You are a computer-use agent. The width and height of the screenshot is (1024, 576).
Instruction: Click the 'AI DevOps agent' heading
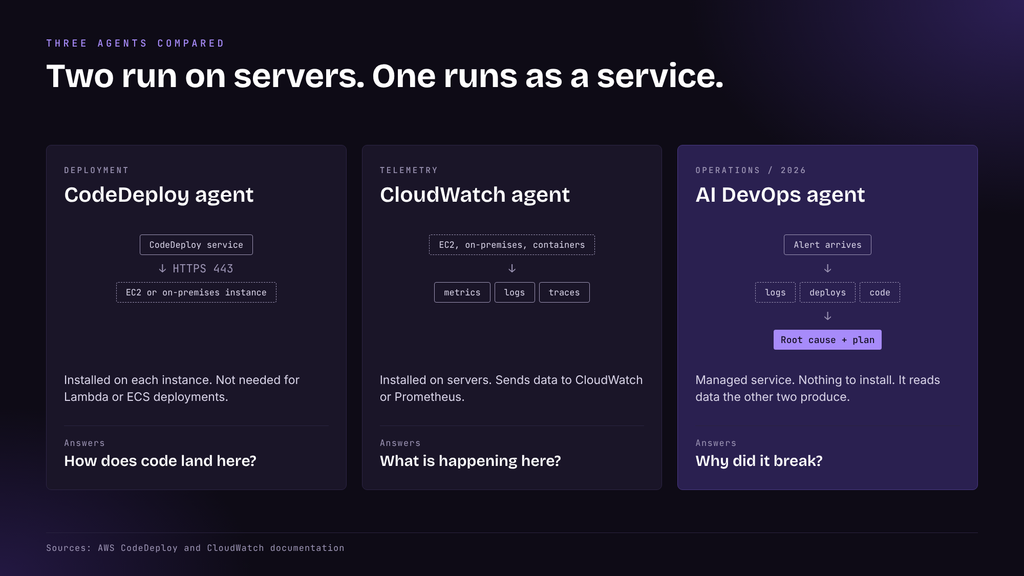click(x=780, y=195)
